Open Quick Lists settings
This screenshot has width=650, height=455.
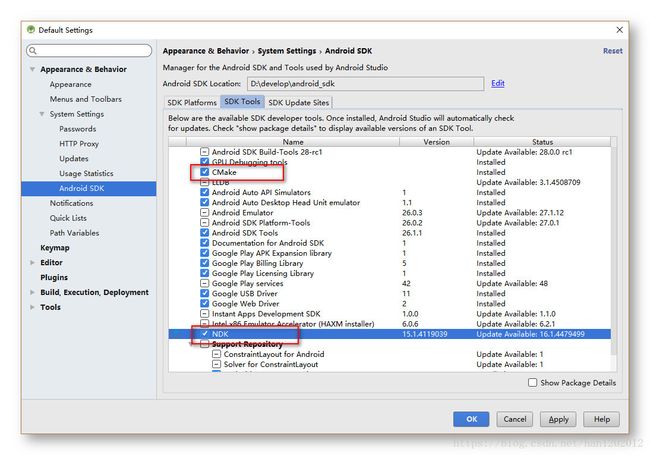pos(68,218)
